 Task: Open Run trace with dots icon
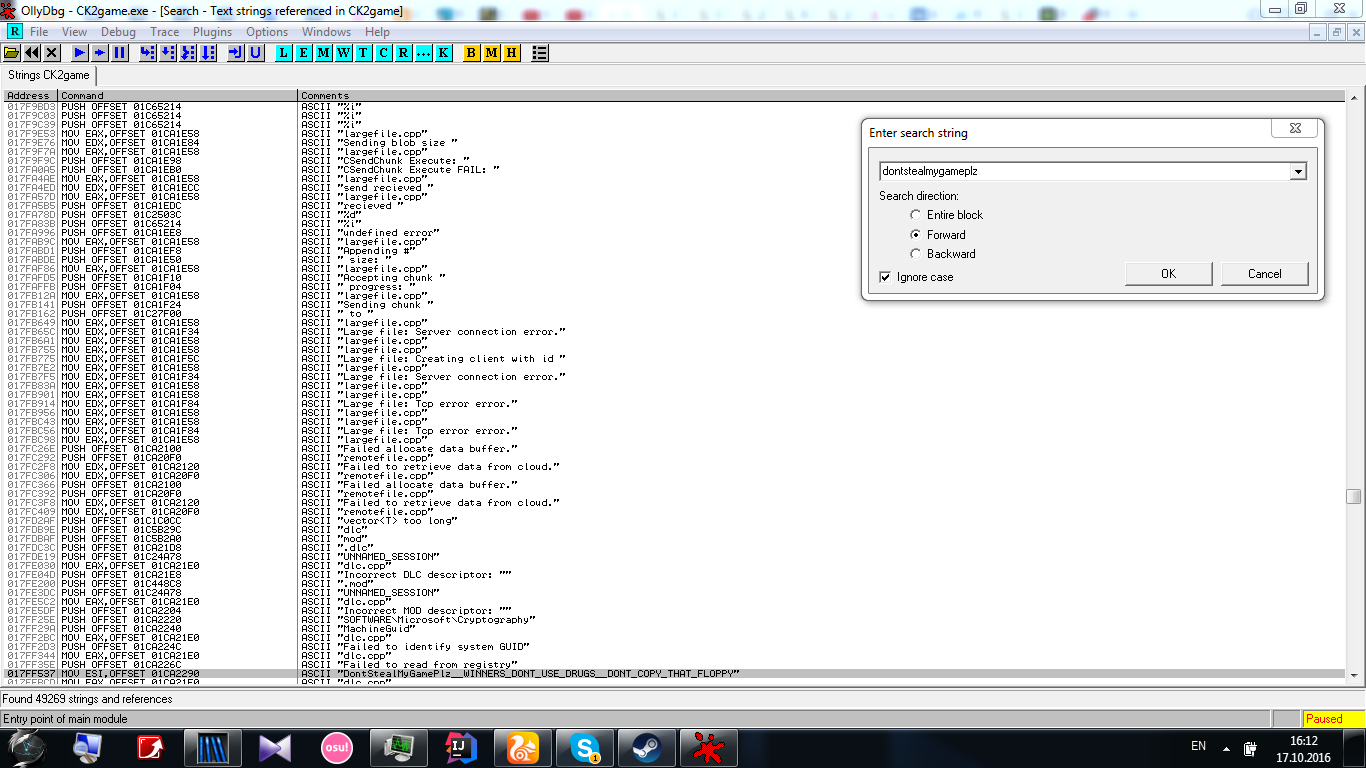pos(424,53)
